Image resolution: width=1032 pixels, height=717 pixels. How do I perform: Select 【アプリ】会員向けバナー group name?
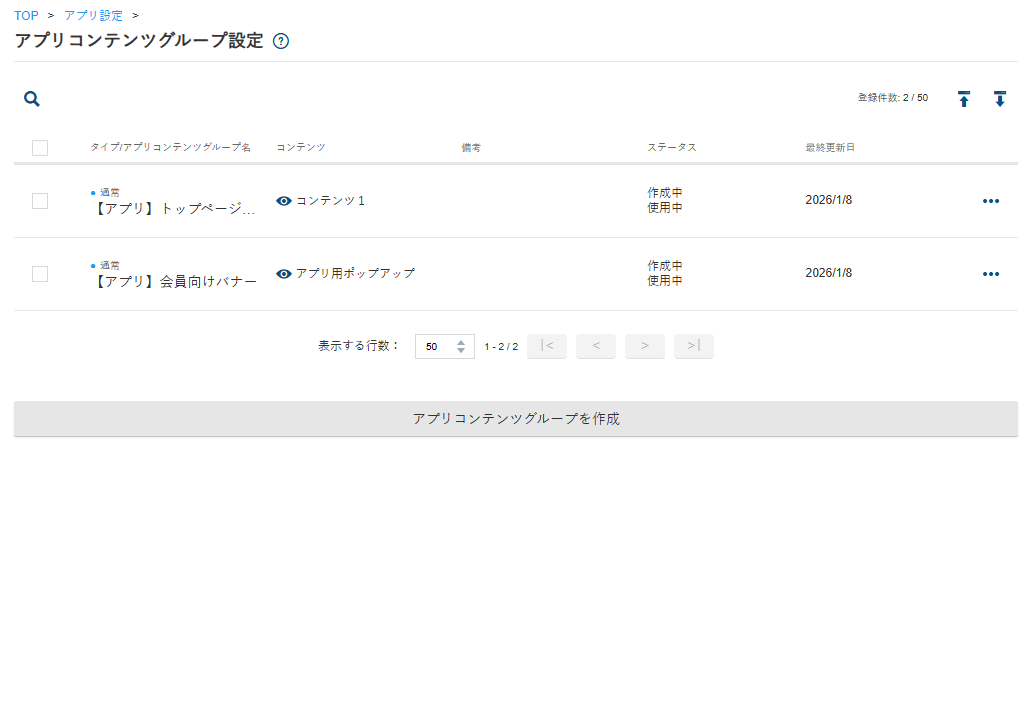coord(174,282)
